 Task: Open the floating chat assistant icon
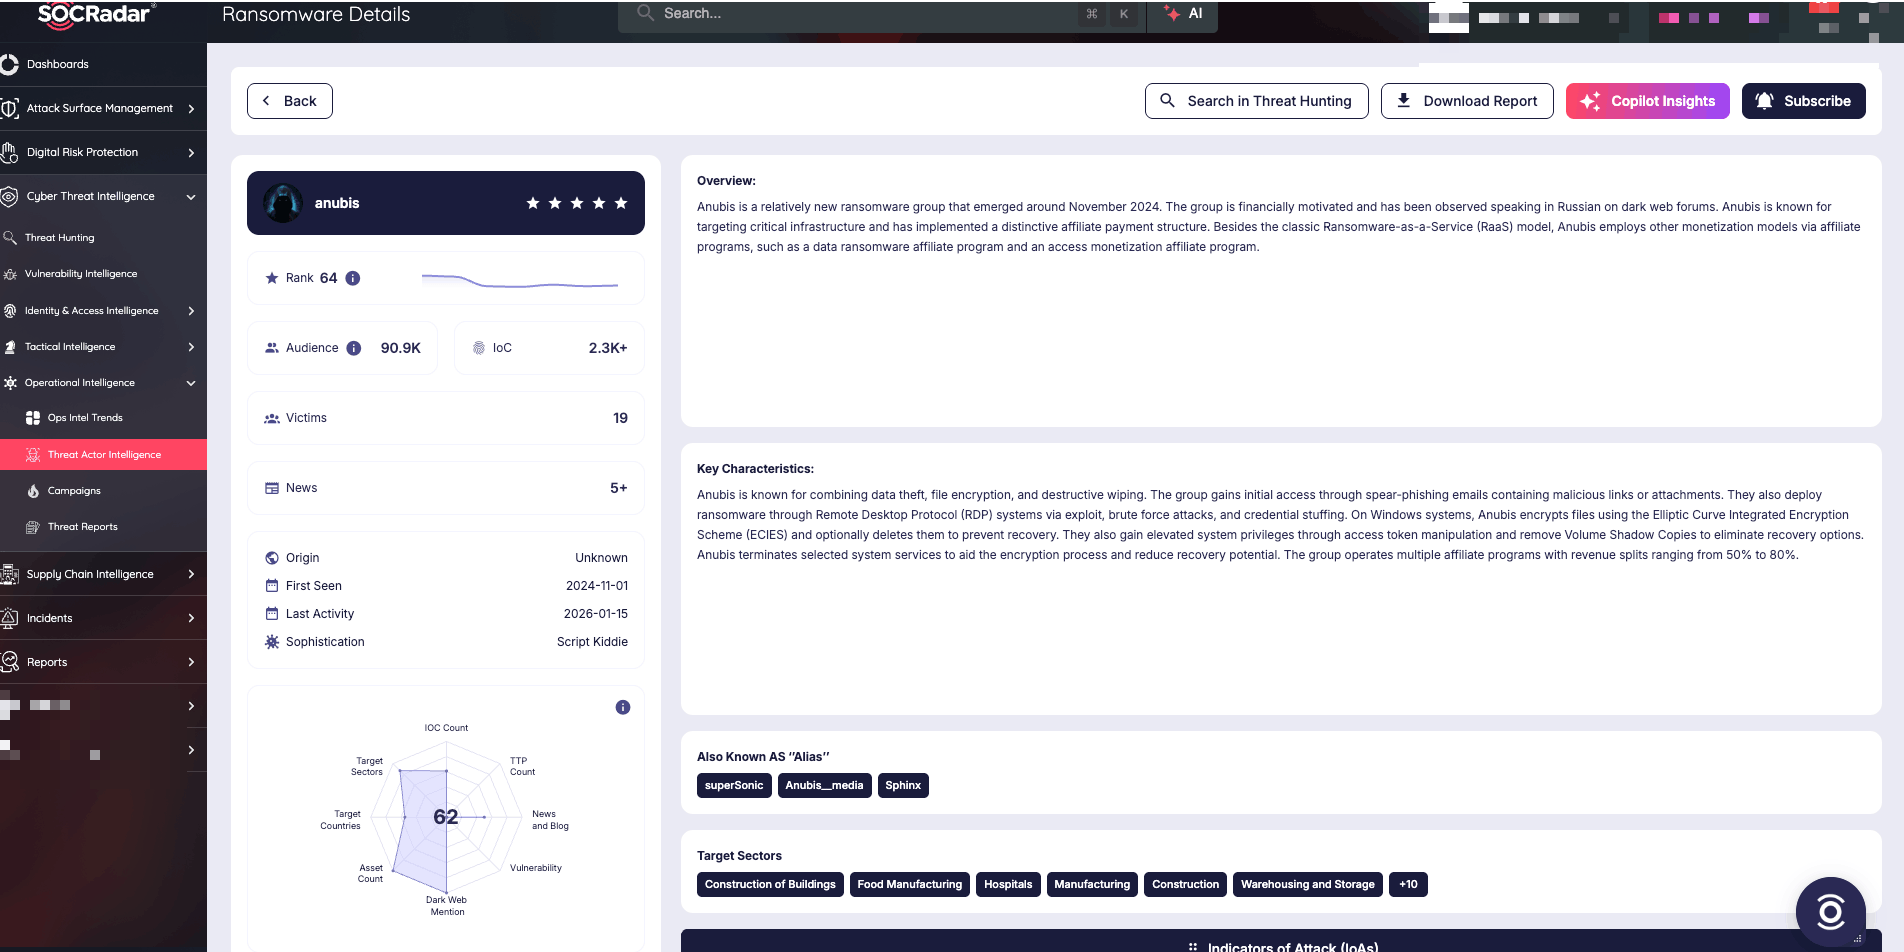(x=1830, y=911)
